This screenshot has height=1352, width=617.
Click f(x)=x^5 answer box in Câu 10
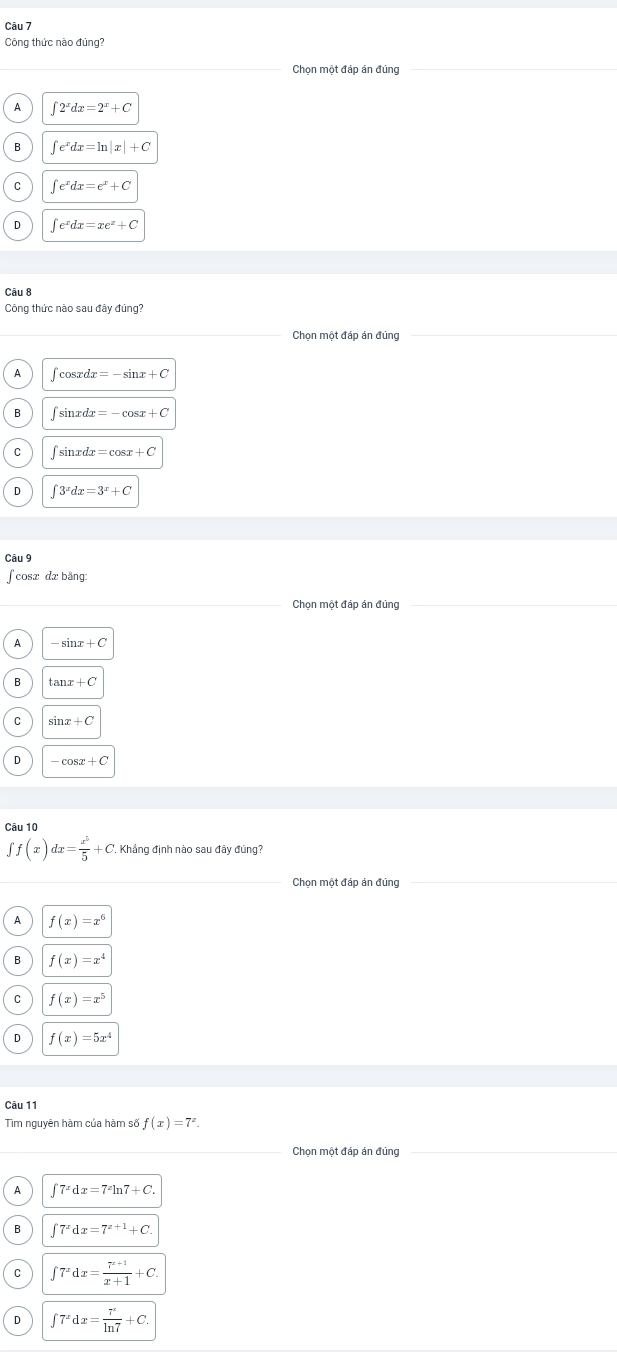click(77, 1000)
